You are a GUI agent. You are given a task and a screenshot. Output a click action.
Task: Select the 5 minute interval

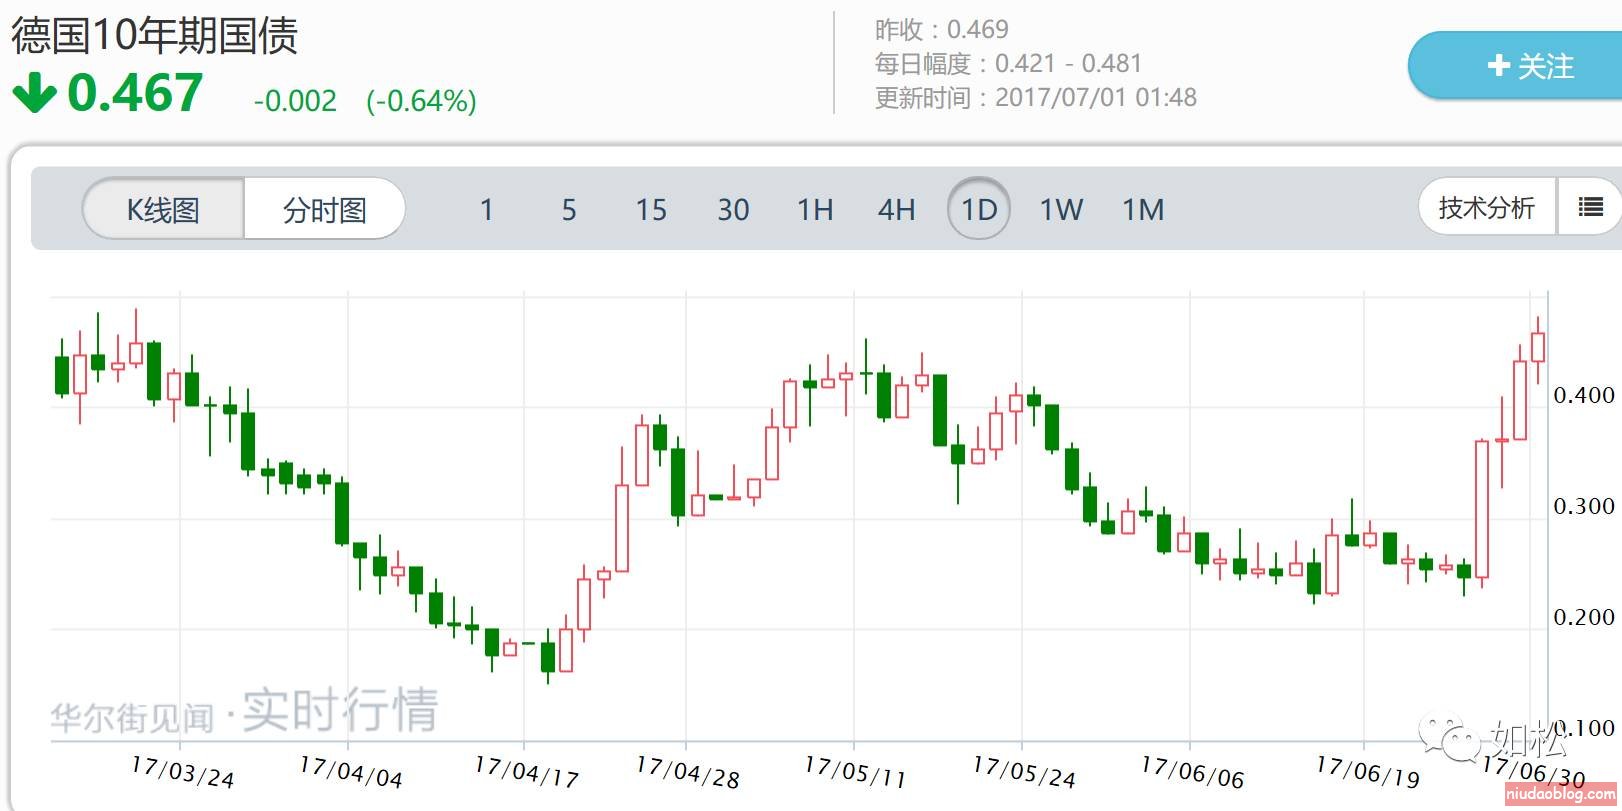[569, 210]
